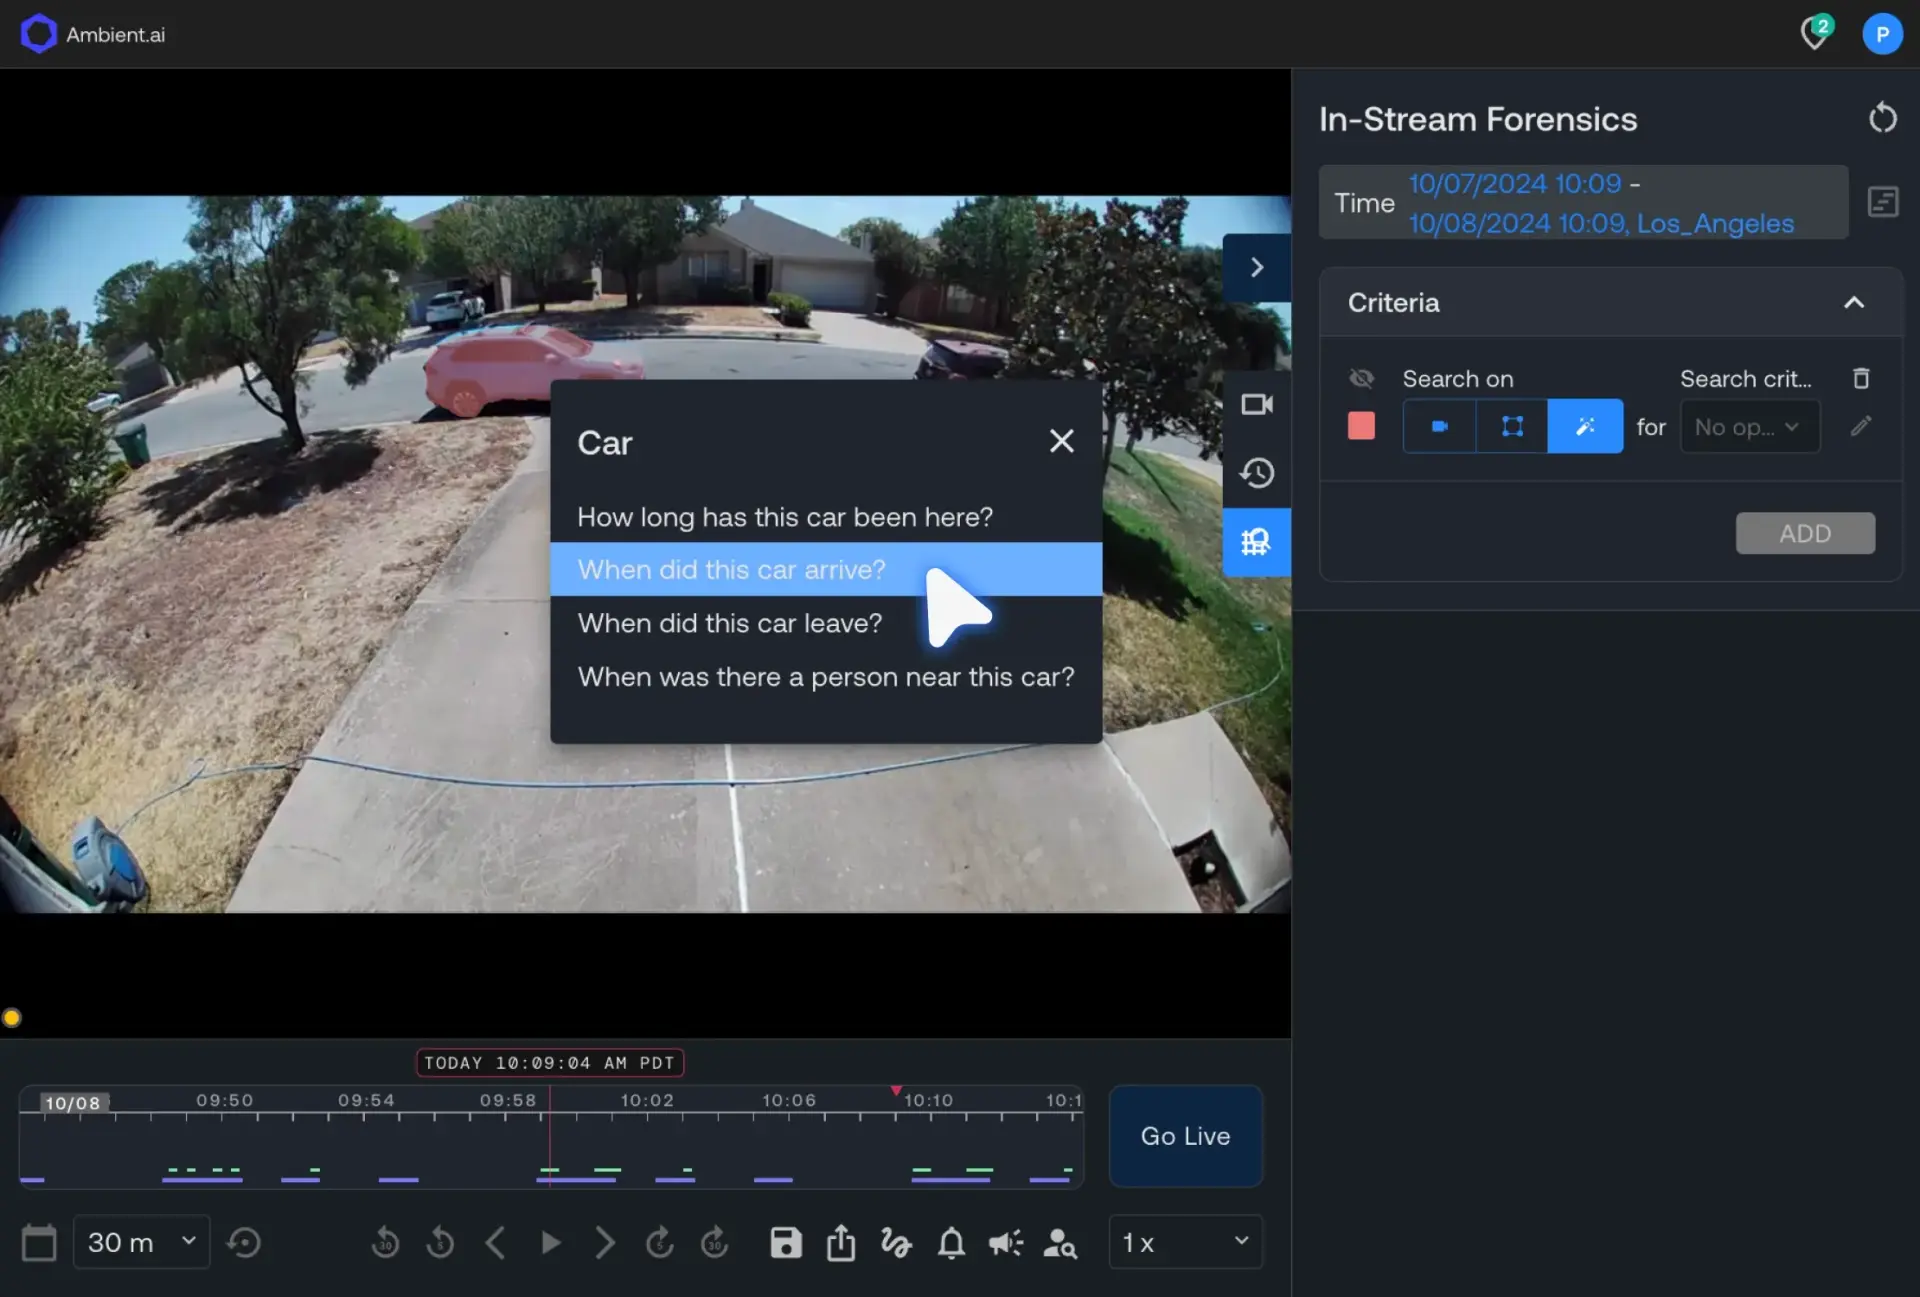Enable the video clip search mode
Image resolution: width=1920 pixels, height=1297 pixels.
1438,426
